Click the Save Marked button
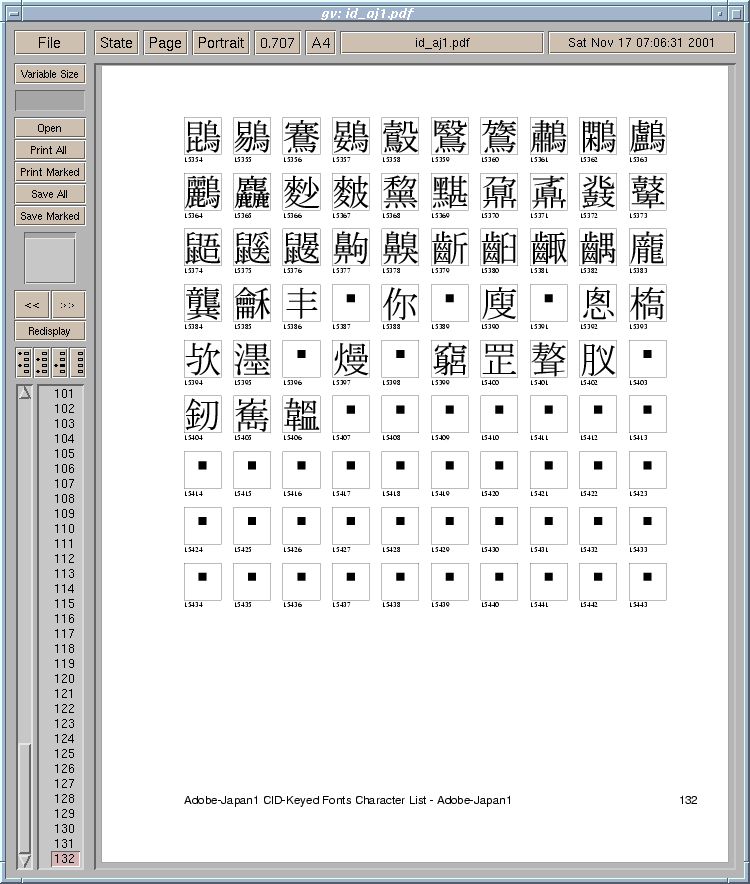Image resolution: width=750 pixels, height=884 pixels. point(49,216)
